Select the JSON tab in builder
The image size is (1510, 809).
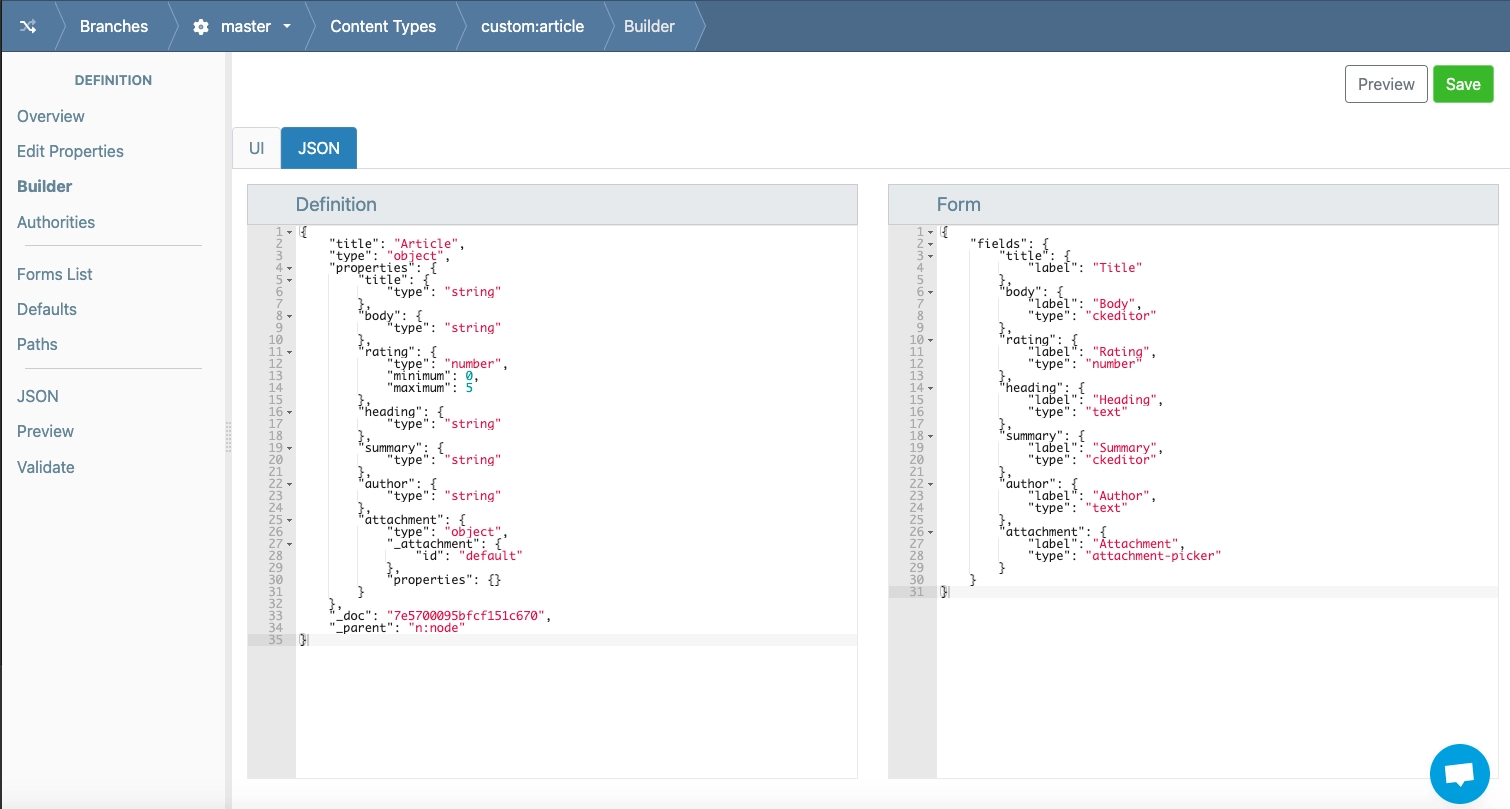click(319, 148)
